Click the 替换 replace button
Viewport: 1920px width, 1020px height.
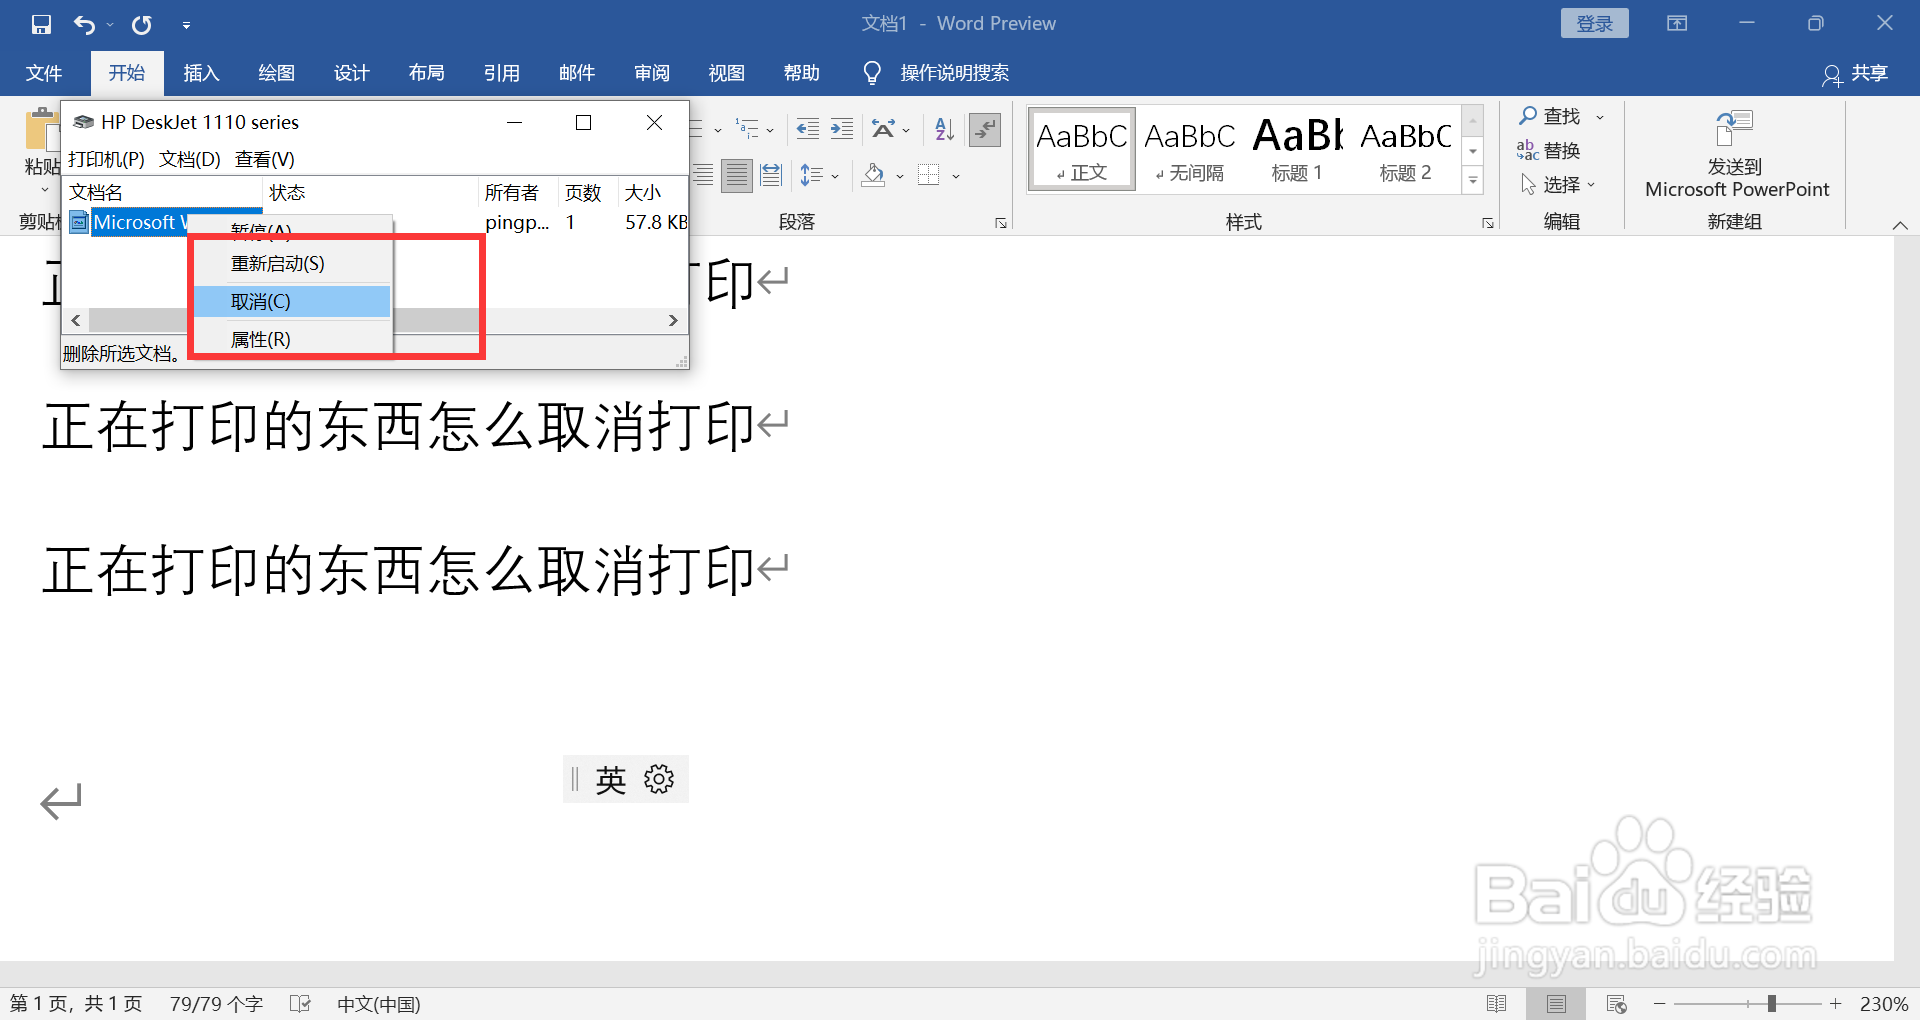tap(1549, 151)
